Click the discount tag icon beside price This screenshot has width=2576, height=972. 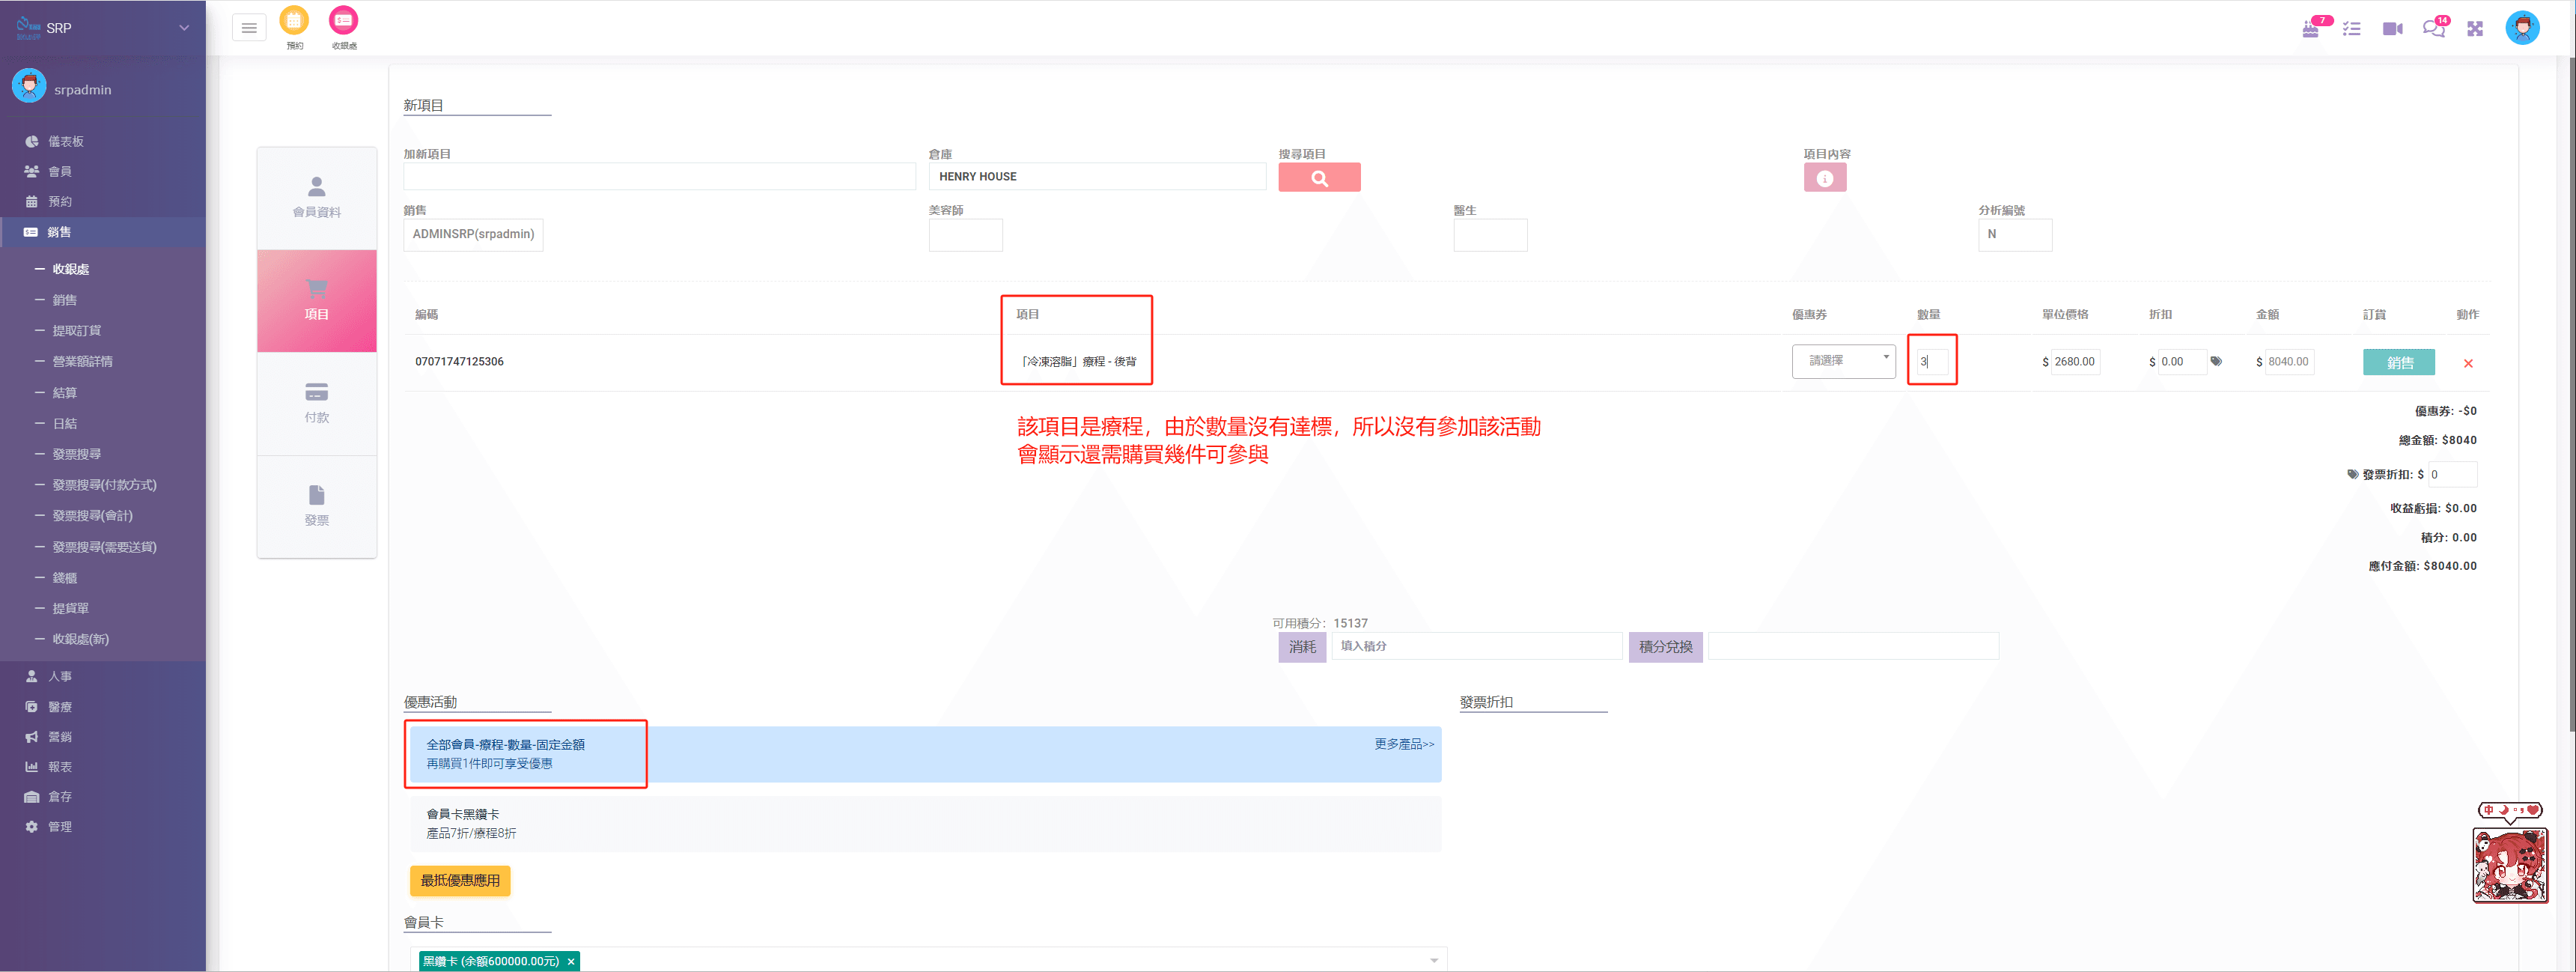click(2216, 361)
